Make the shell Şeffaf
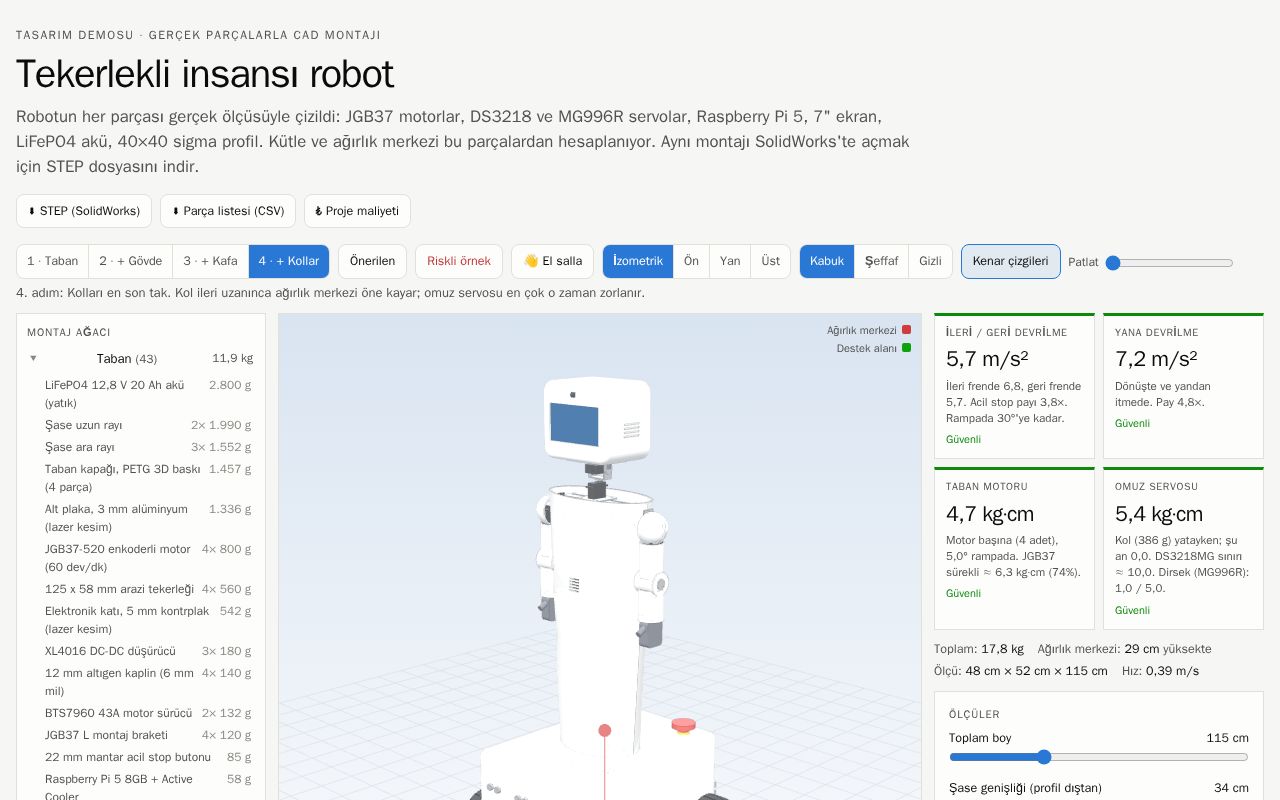This screenshot has height=800, width=1280. click(882, 261)
